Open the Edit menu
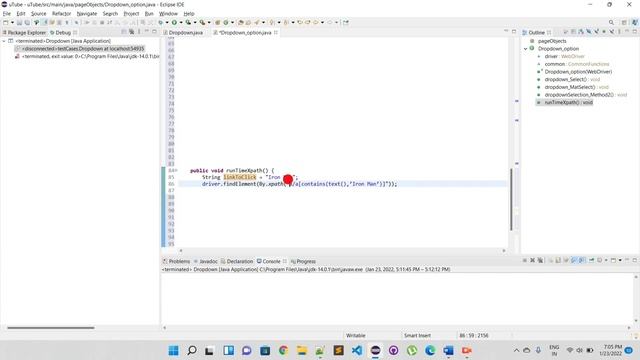The image size is (640, 360). coord(20,13)
